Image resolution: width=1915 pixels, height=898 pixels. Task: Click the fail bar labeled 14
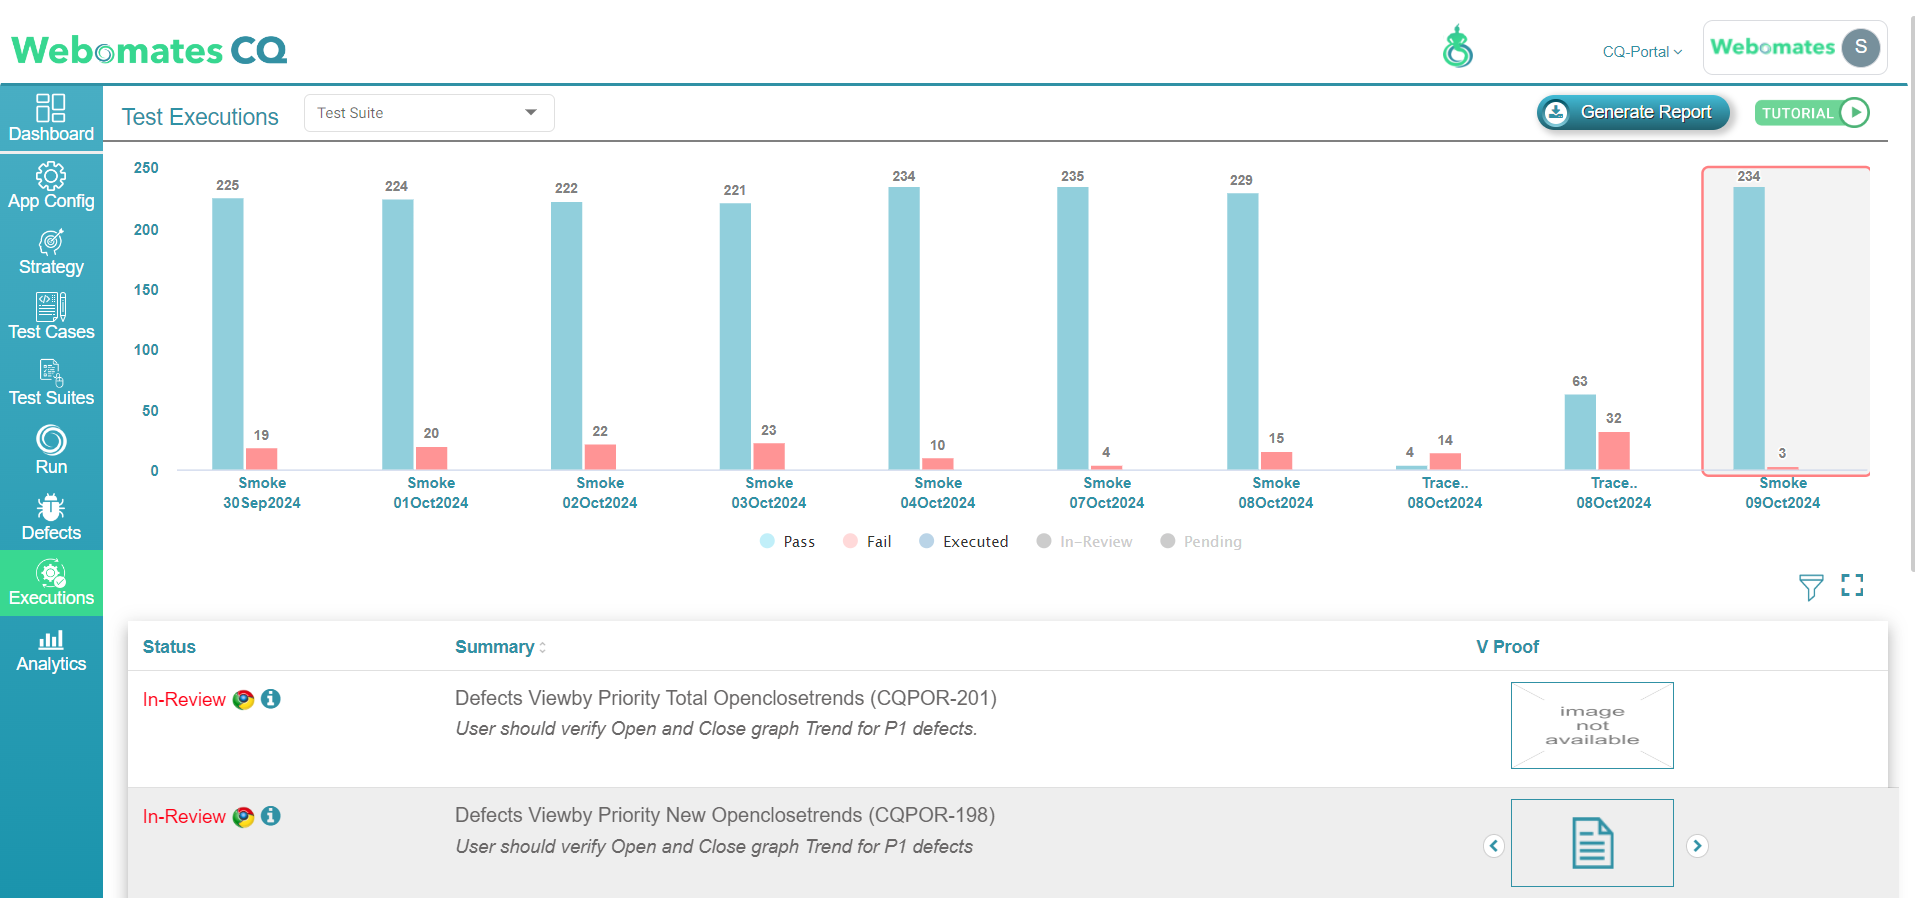point(1445,461)
